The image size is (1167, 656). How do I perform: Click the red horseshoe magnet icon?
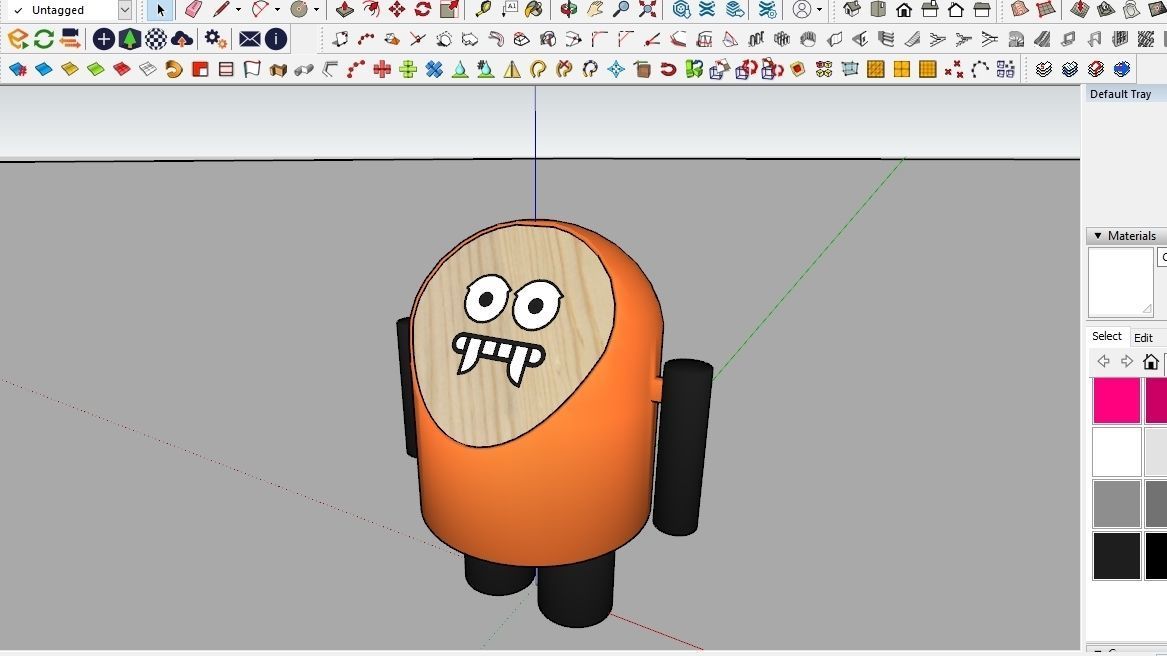[668, 70]
